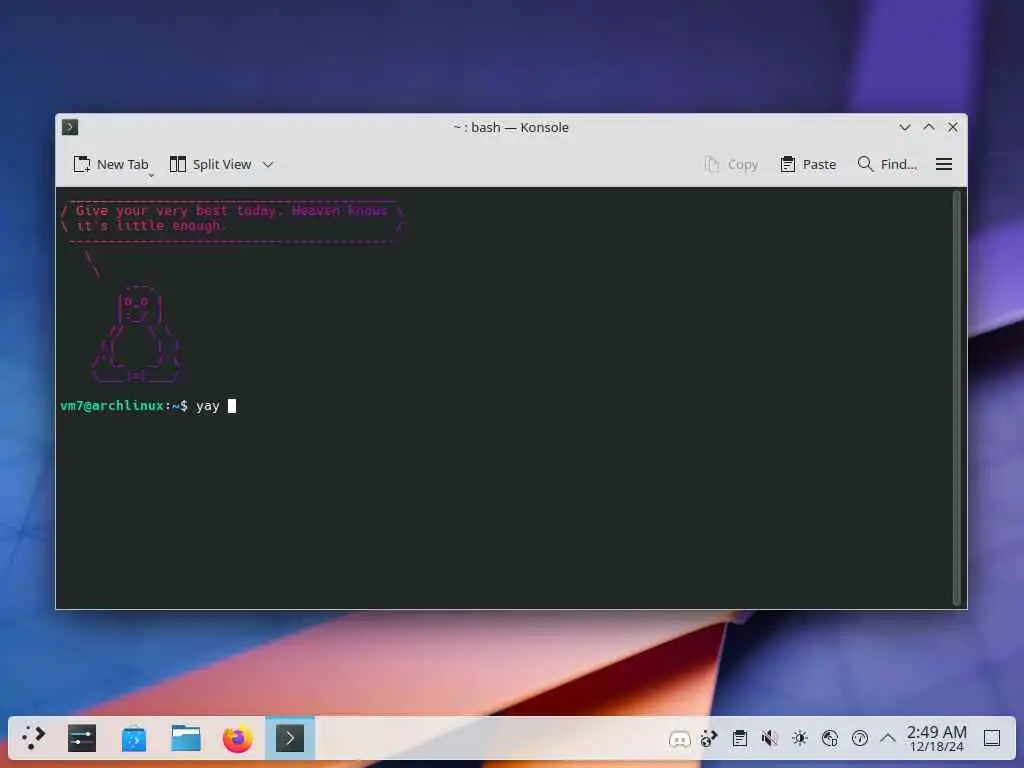Click the 'it's little enough.' text
Screen dimensions: 1024x768
coord(151,226)
